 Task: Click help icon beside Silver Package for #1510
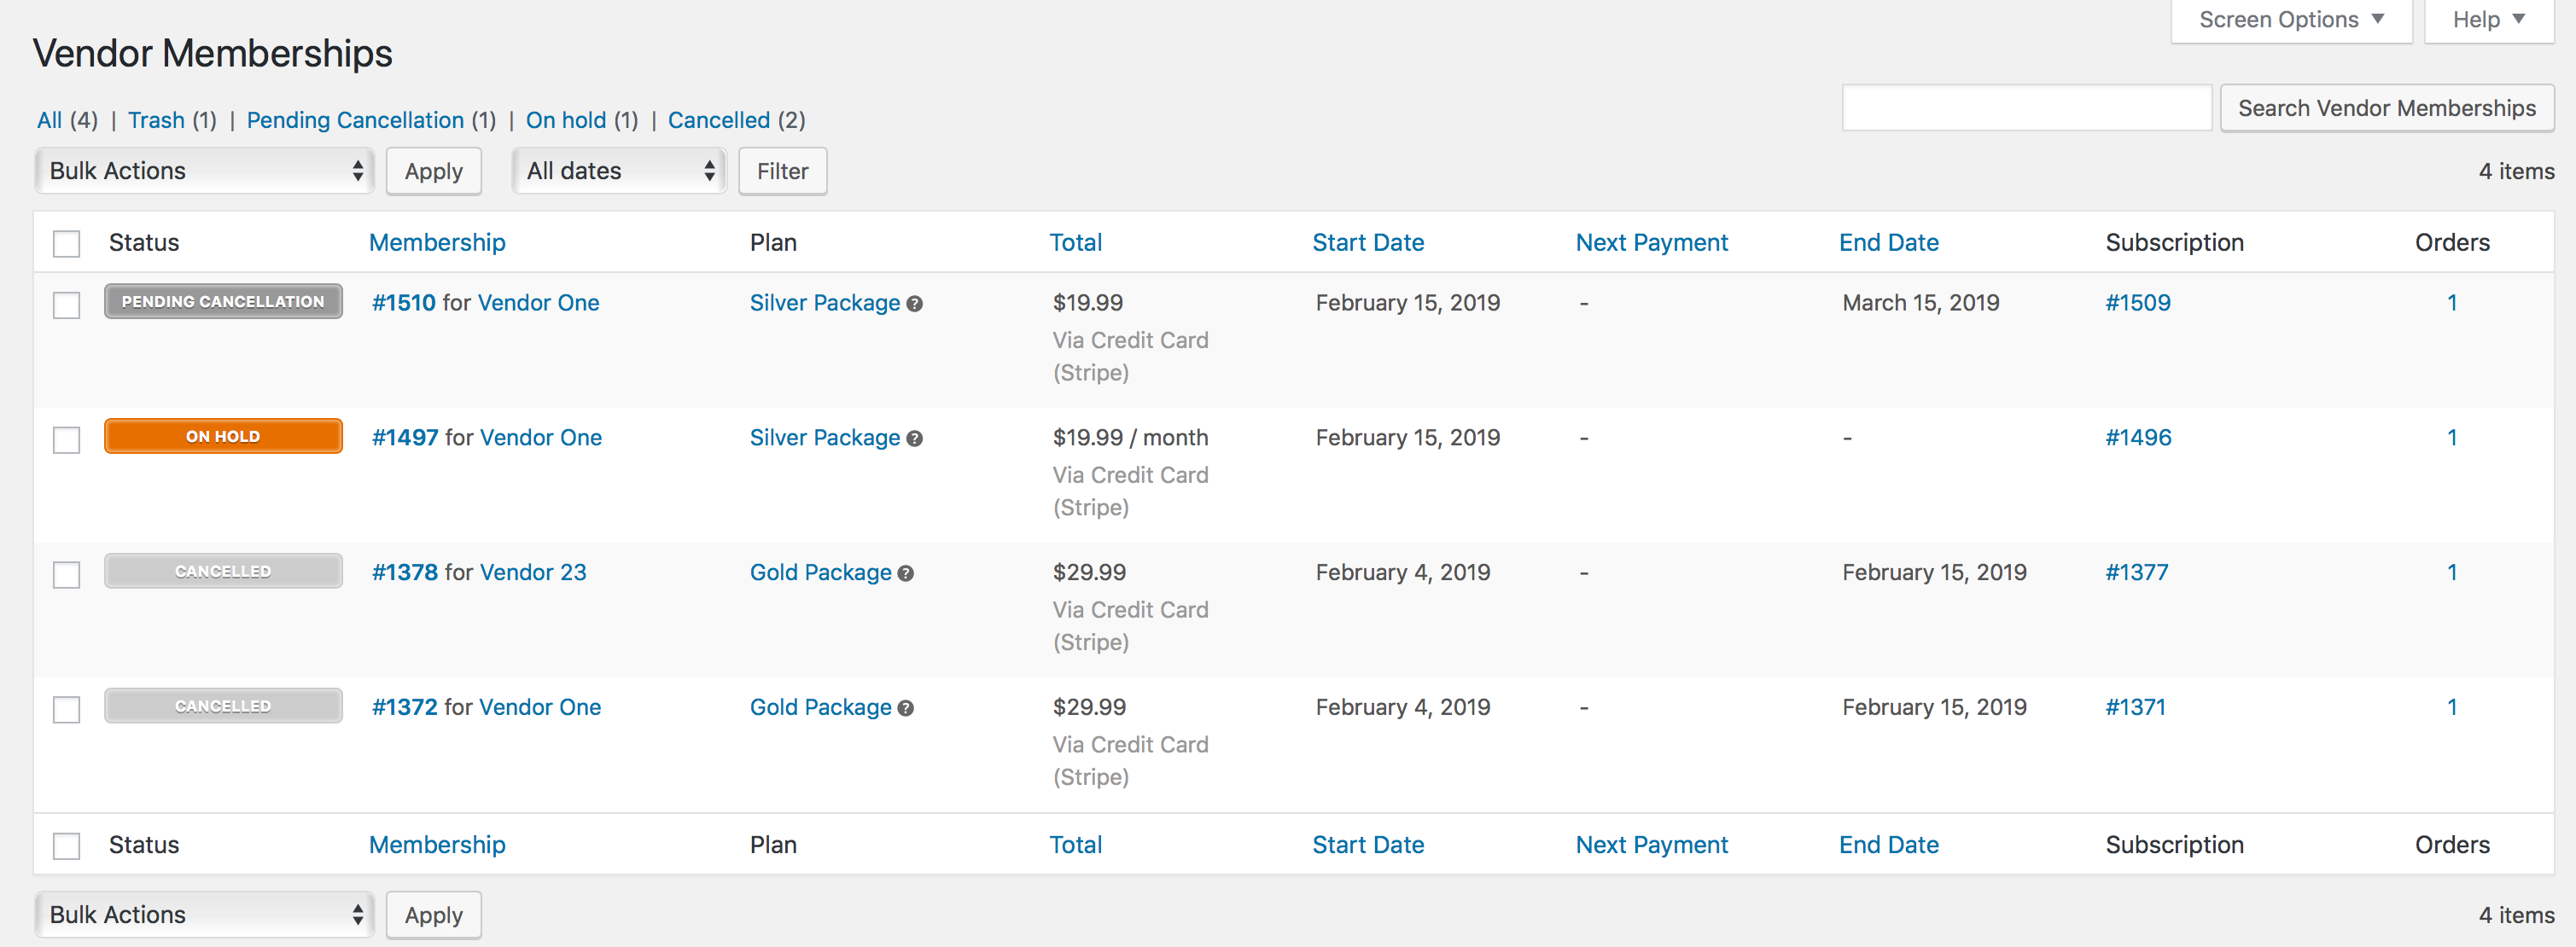[914, 304]
